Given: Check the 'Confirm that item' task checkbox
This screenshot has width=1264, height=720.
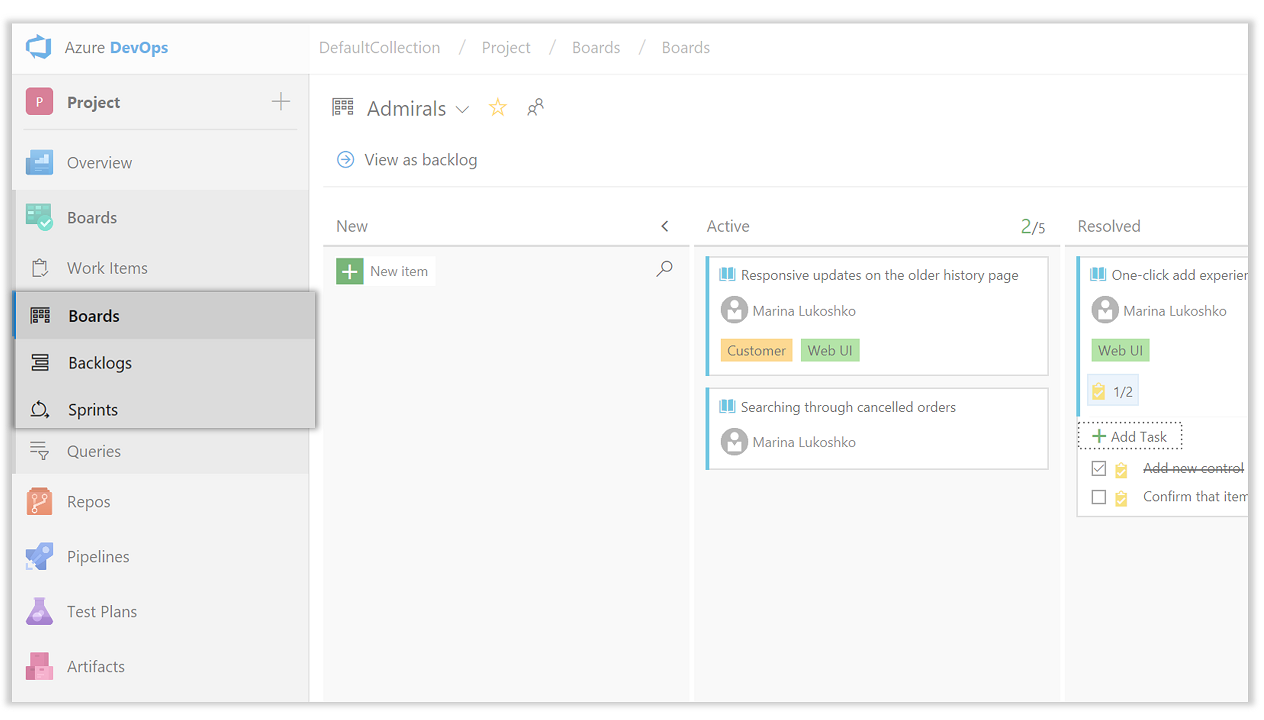Looking at the screenshot, I should (x=1099, y=497).
